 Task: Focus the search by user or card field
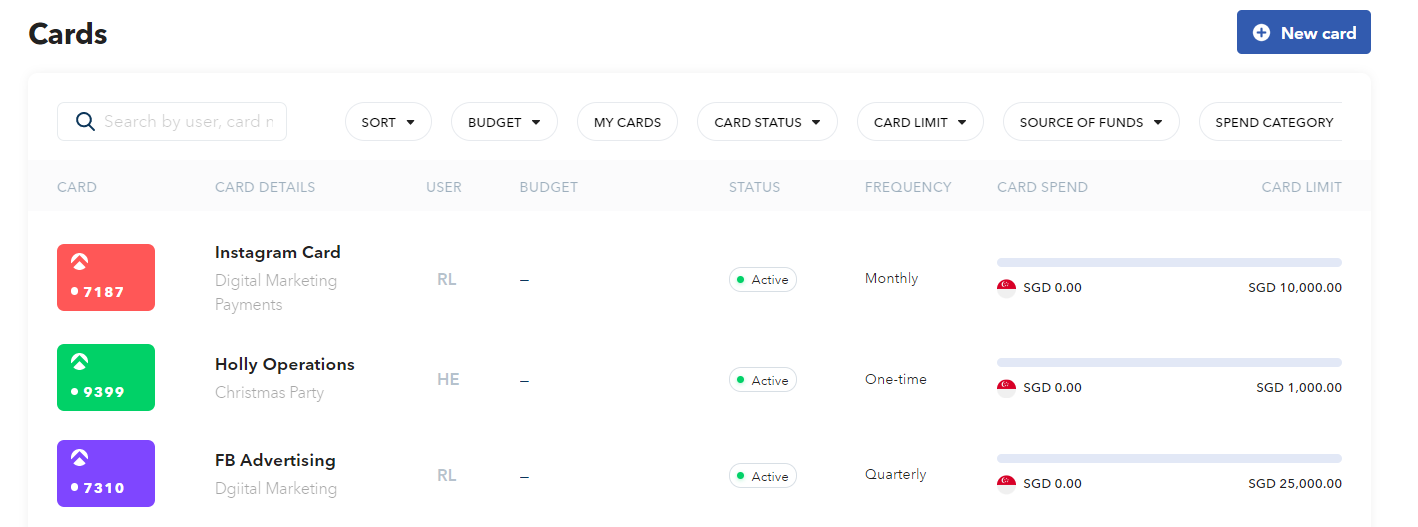pyautogui.click(x=188, y=122)
